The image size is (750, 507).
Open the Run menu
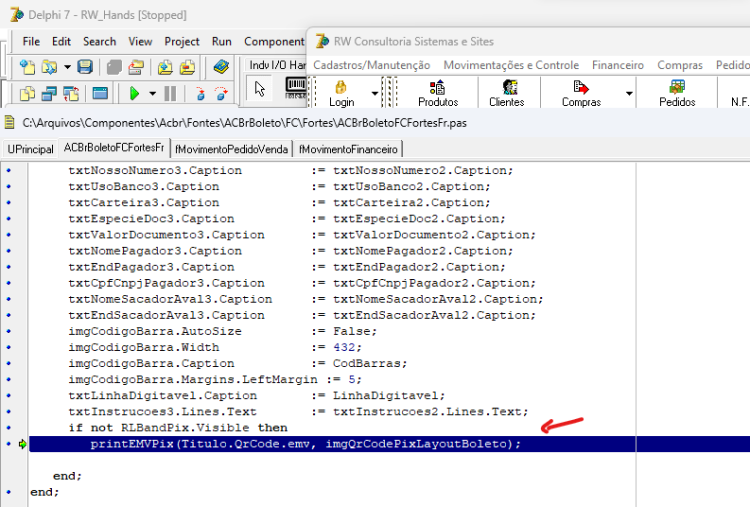coord(221,42)
